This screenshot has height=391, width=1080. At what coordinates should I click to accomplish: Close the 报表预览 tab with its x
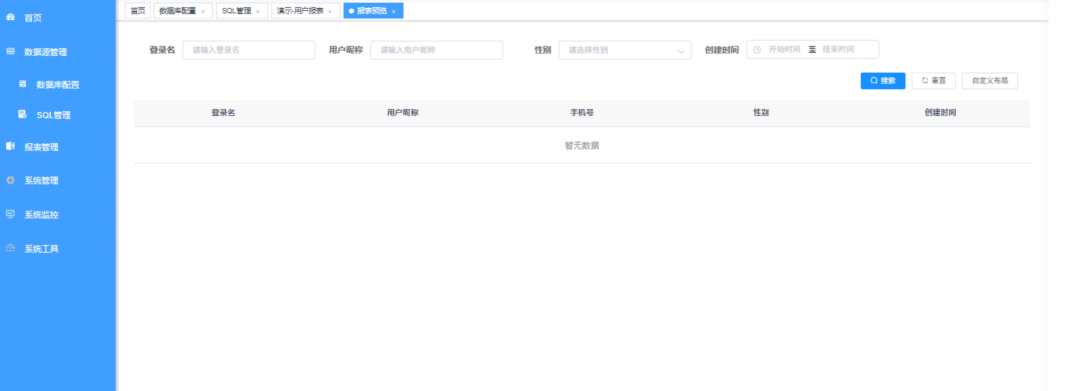(393, 12)
